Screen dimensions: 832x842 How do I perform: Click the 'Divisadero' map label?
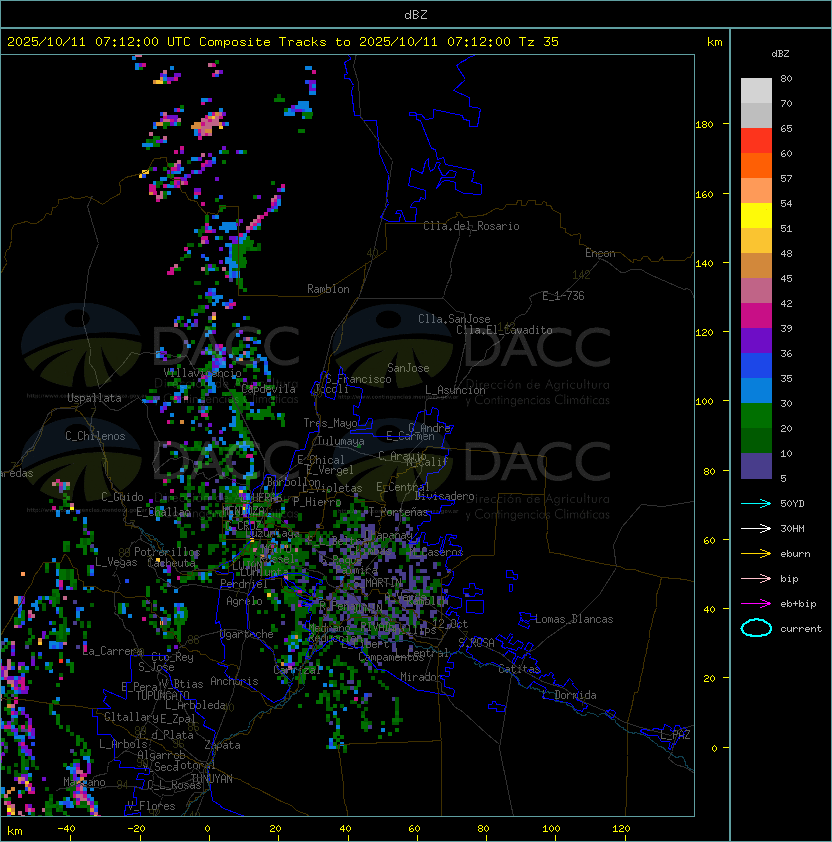tap(445, 496)
